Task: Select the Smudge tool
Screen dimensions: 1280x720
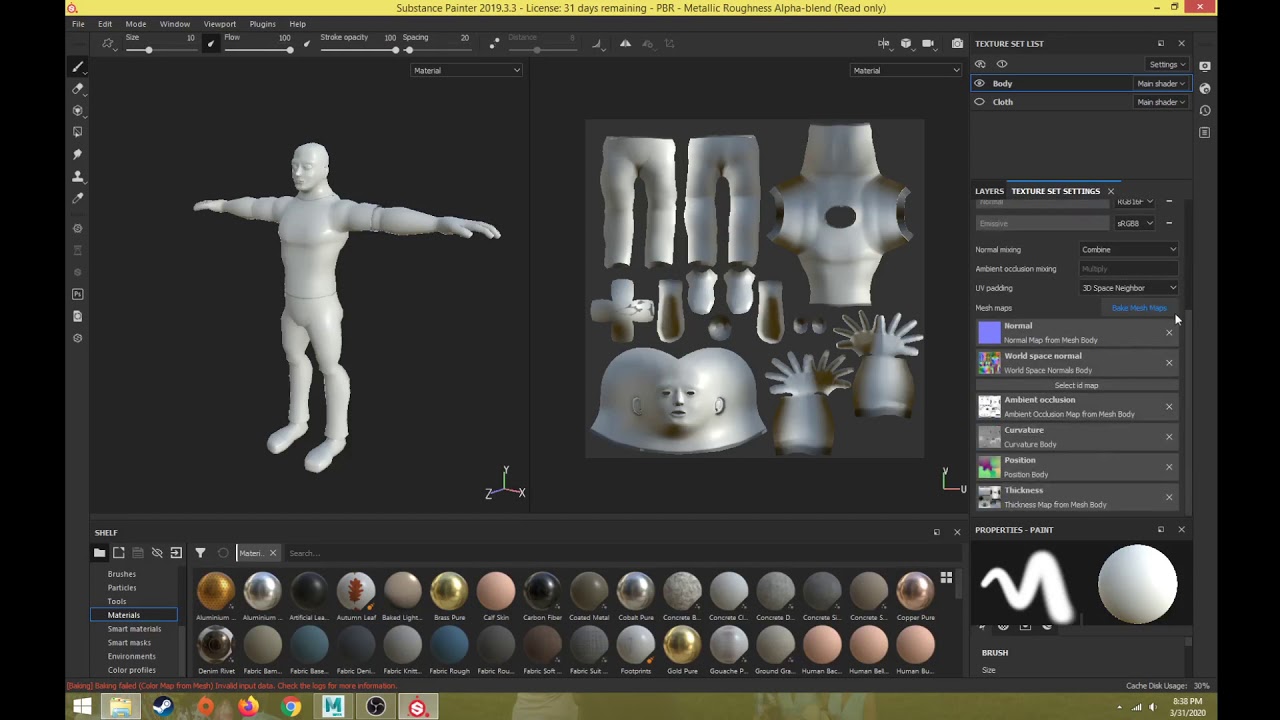Action: coord(77,154)
